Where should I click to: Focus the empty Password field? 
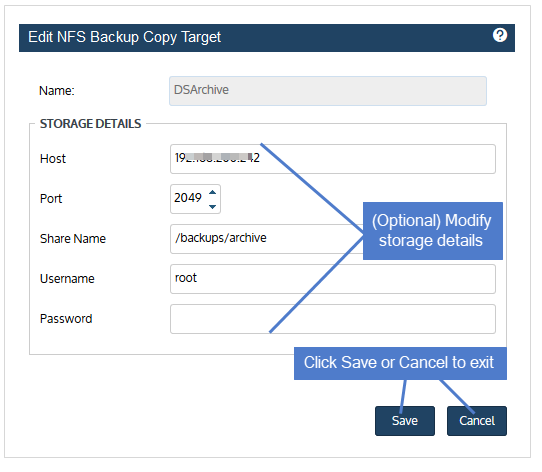(x=333, y=319)
